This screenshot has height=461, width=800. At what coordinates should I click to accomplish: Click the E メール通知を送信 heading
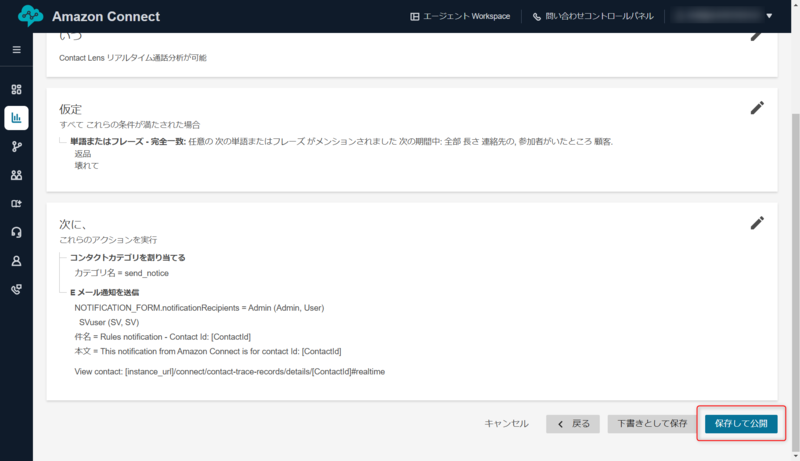coord(105,293)
